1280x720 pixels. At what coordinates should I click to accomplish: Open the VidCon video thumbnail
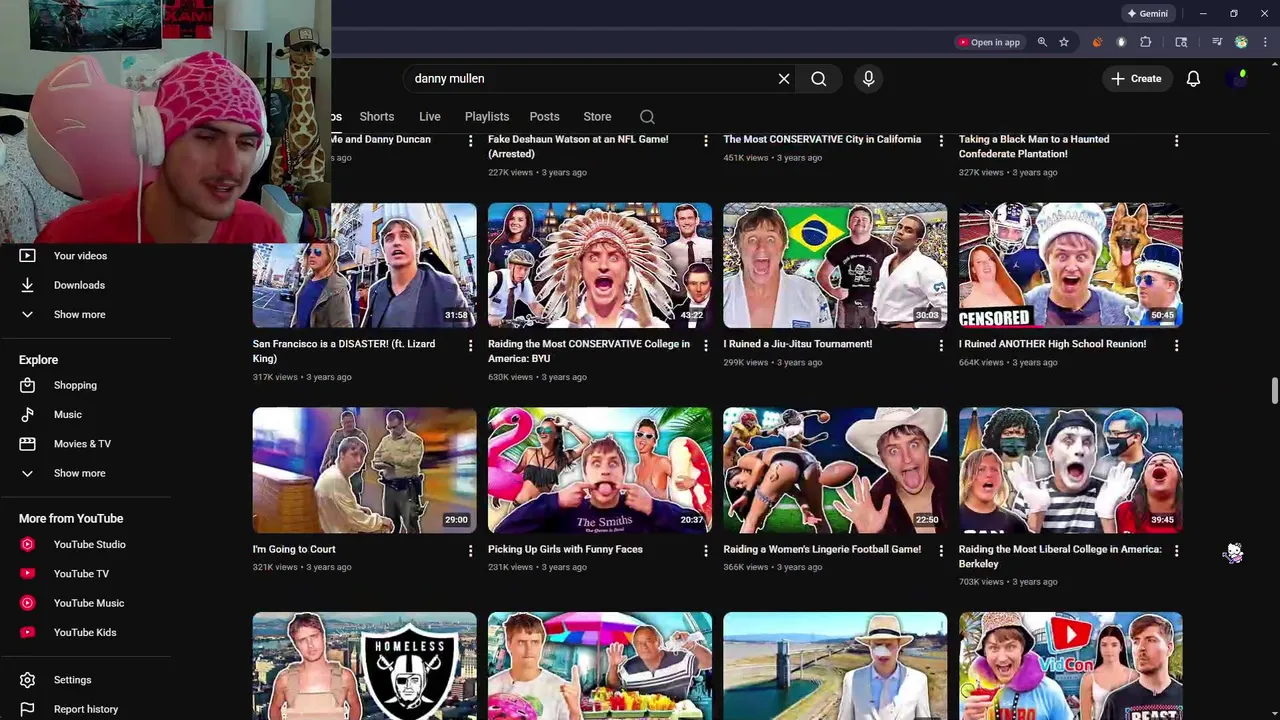(1070, 666)
